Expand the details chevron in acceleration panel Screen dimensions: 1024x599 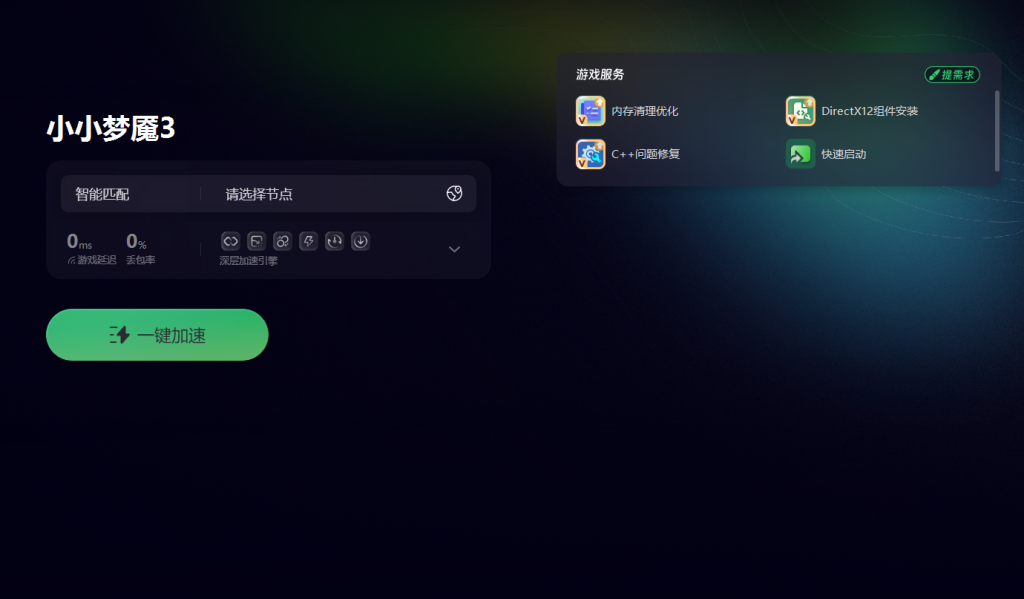[455, 249]
